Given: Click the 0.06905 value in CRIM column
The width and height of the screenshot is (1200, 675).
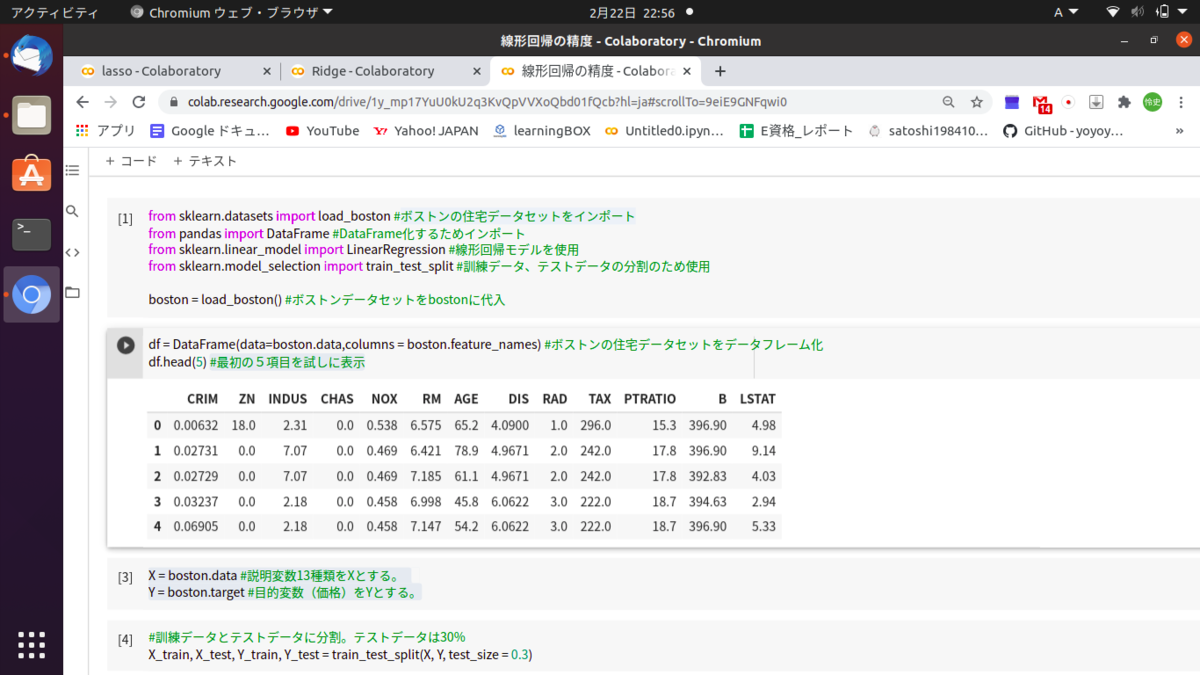Looking at the screenshot, I should 196,526.
